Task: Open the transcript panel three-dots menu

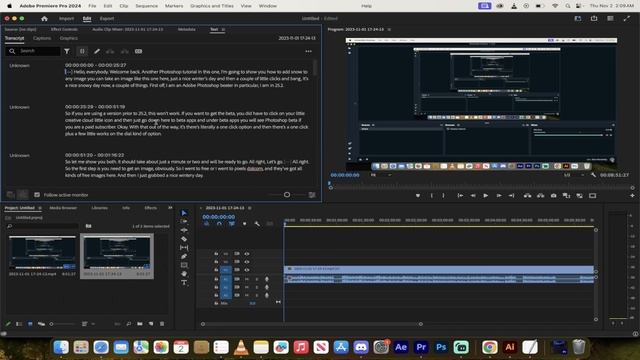Action: coord(309,51)
